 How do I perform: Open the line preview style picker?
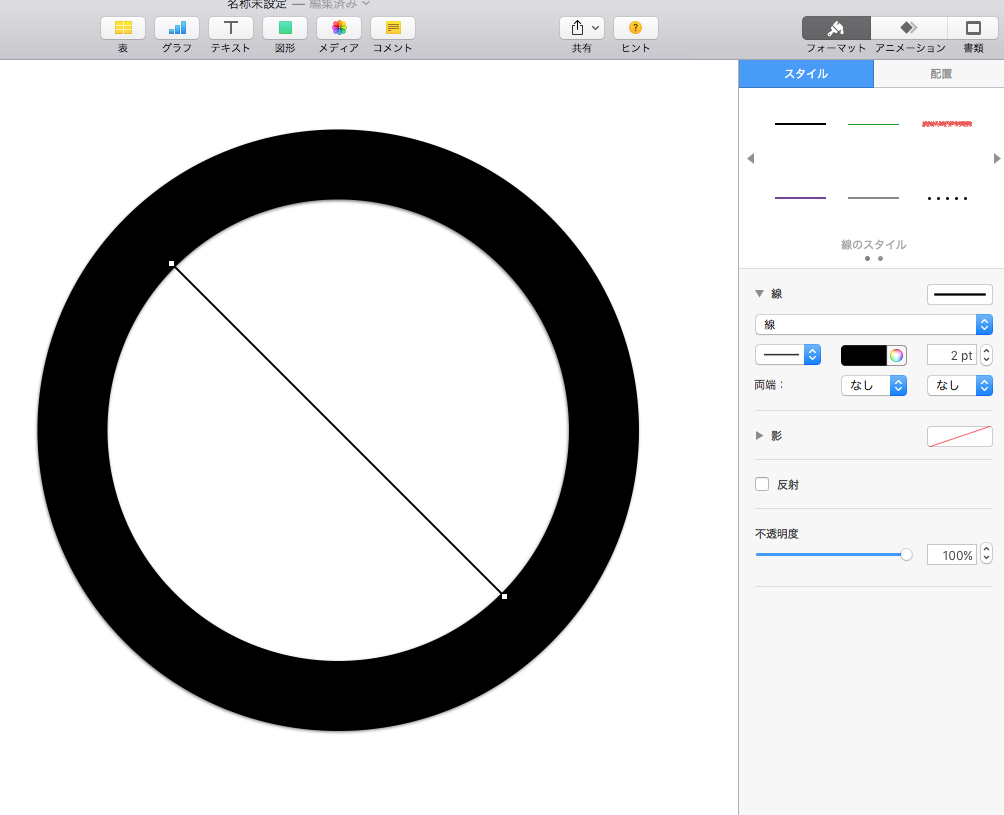click(x=959, y=294)
